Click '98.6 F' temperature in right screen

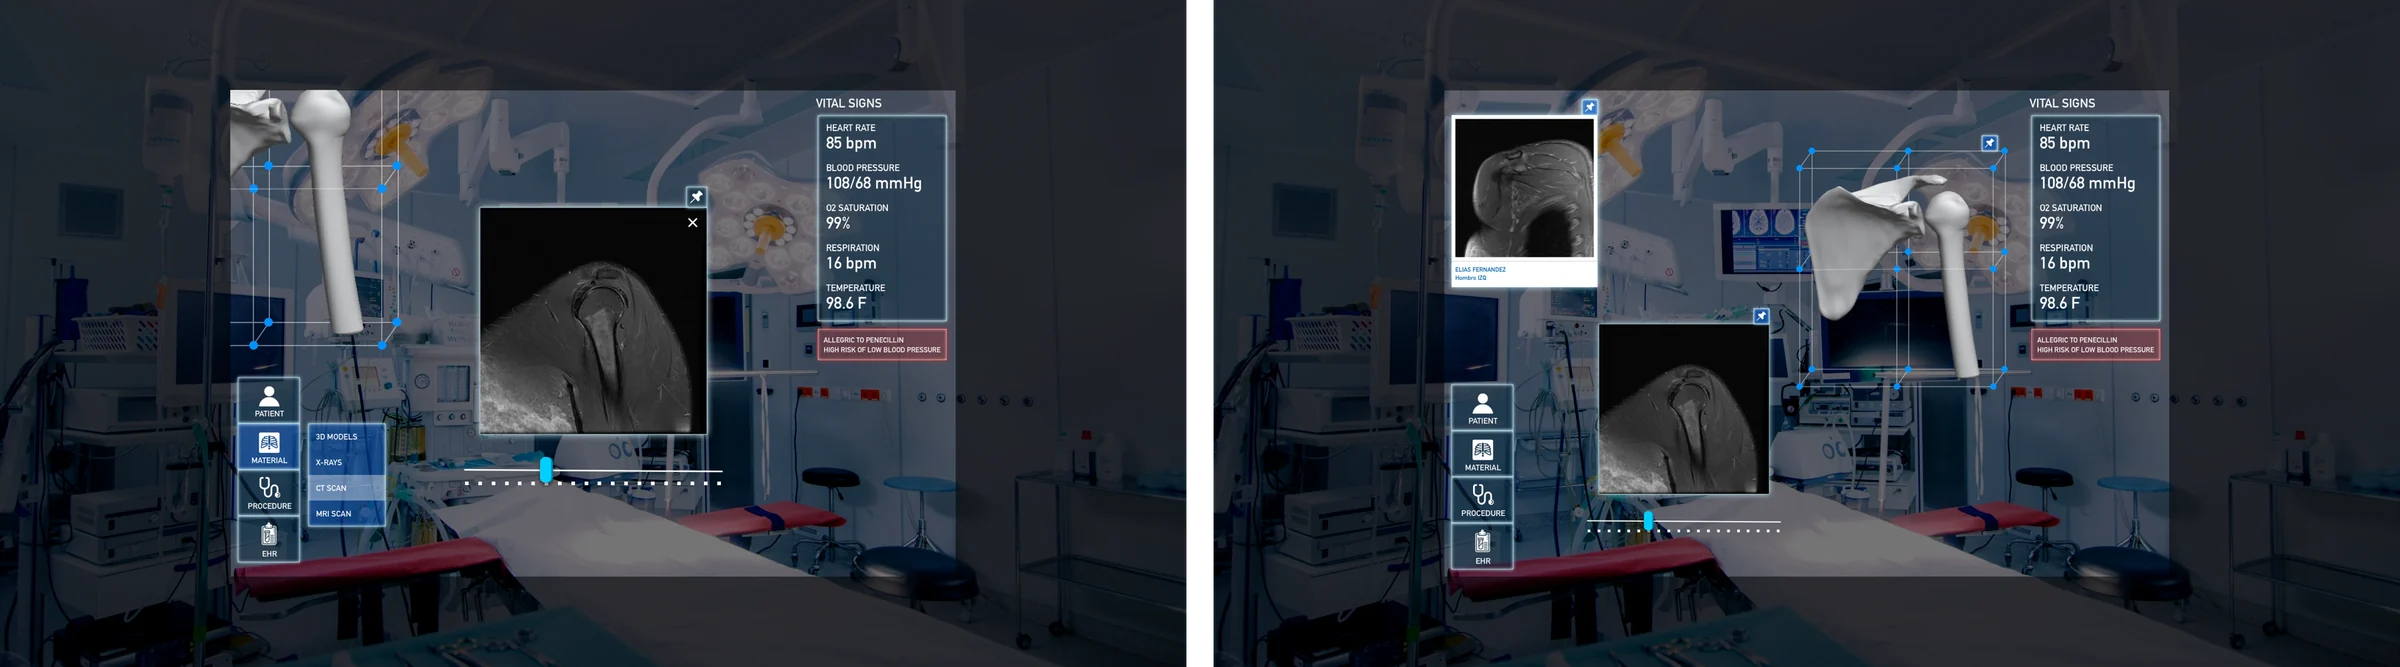pyautogui.click(x=2060, y=303)
